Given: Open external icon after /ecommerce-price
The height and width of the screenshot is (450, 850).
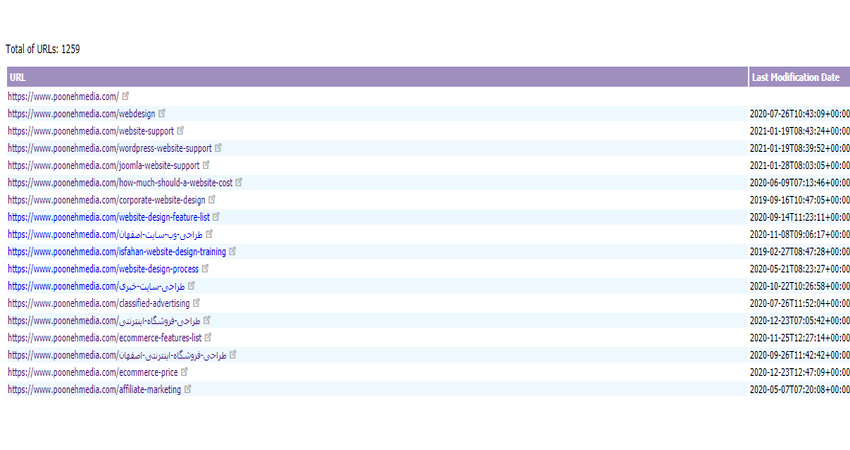Looking at the screenshot, I should (x=184, y=372).
